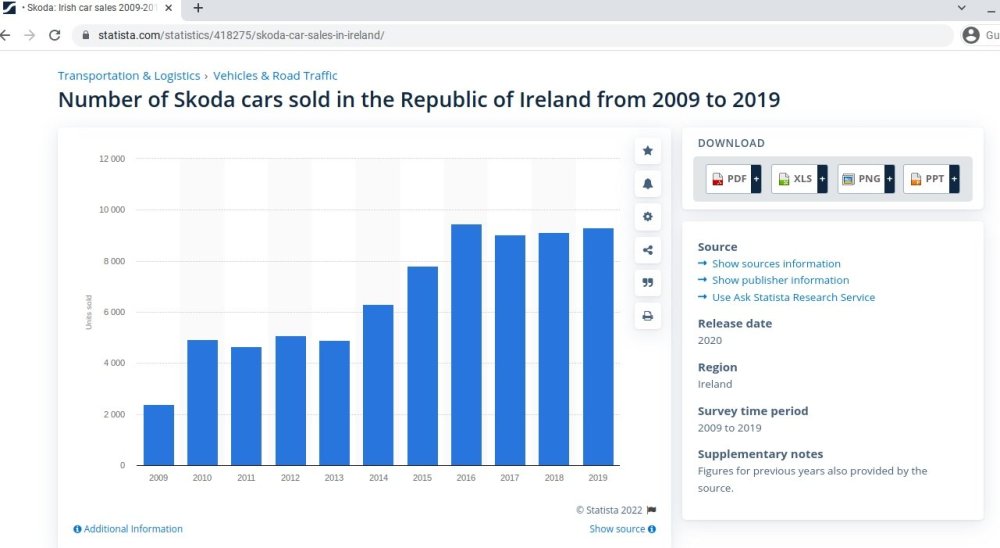Click the DOWNLOAD heading
This screenshot has width=1000, height=548.
click(x=731, y=144)
